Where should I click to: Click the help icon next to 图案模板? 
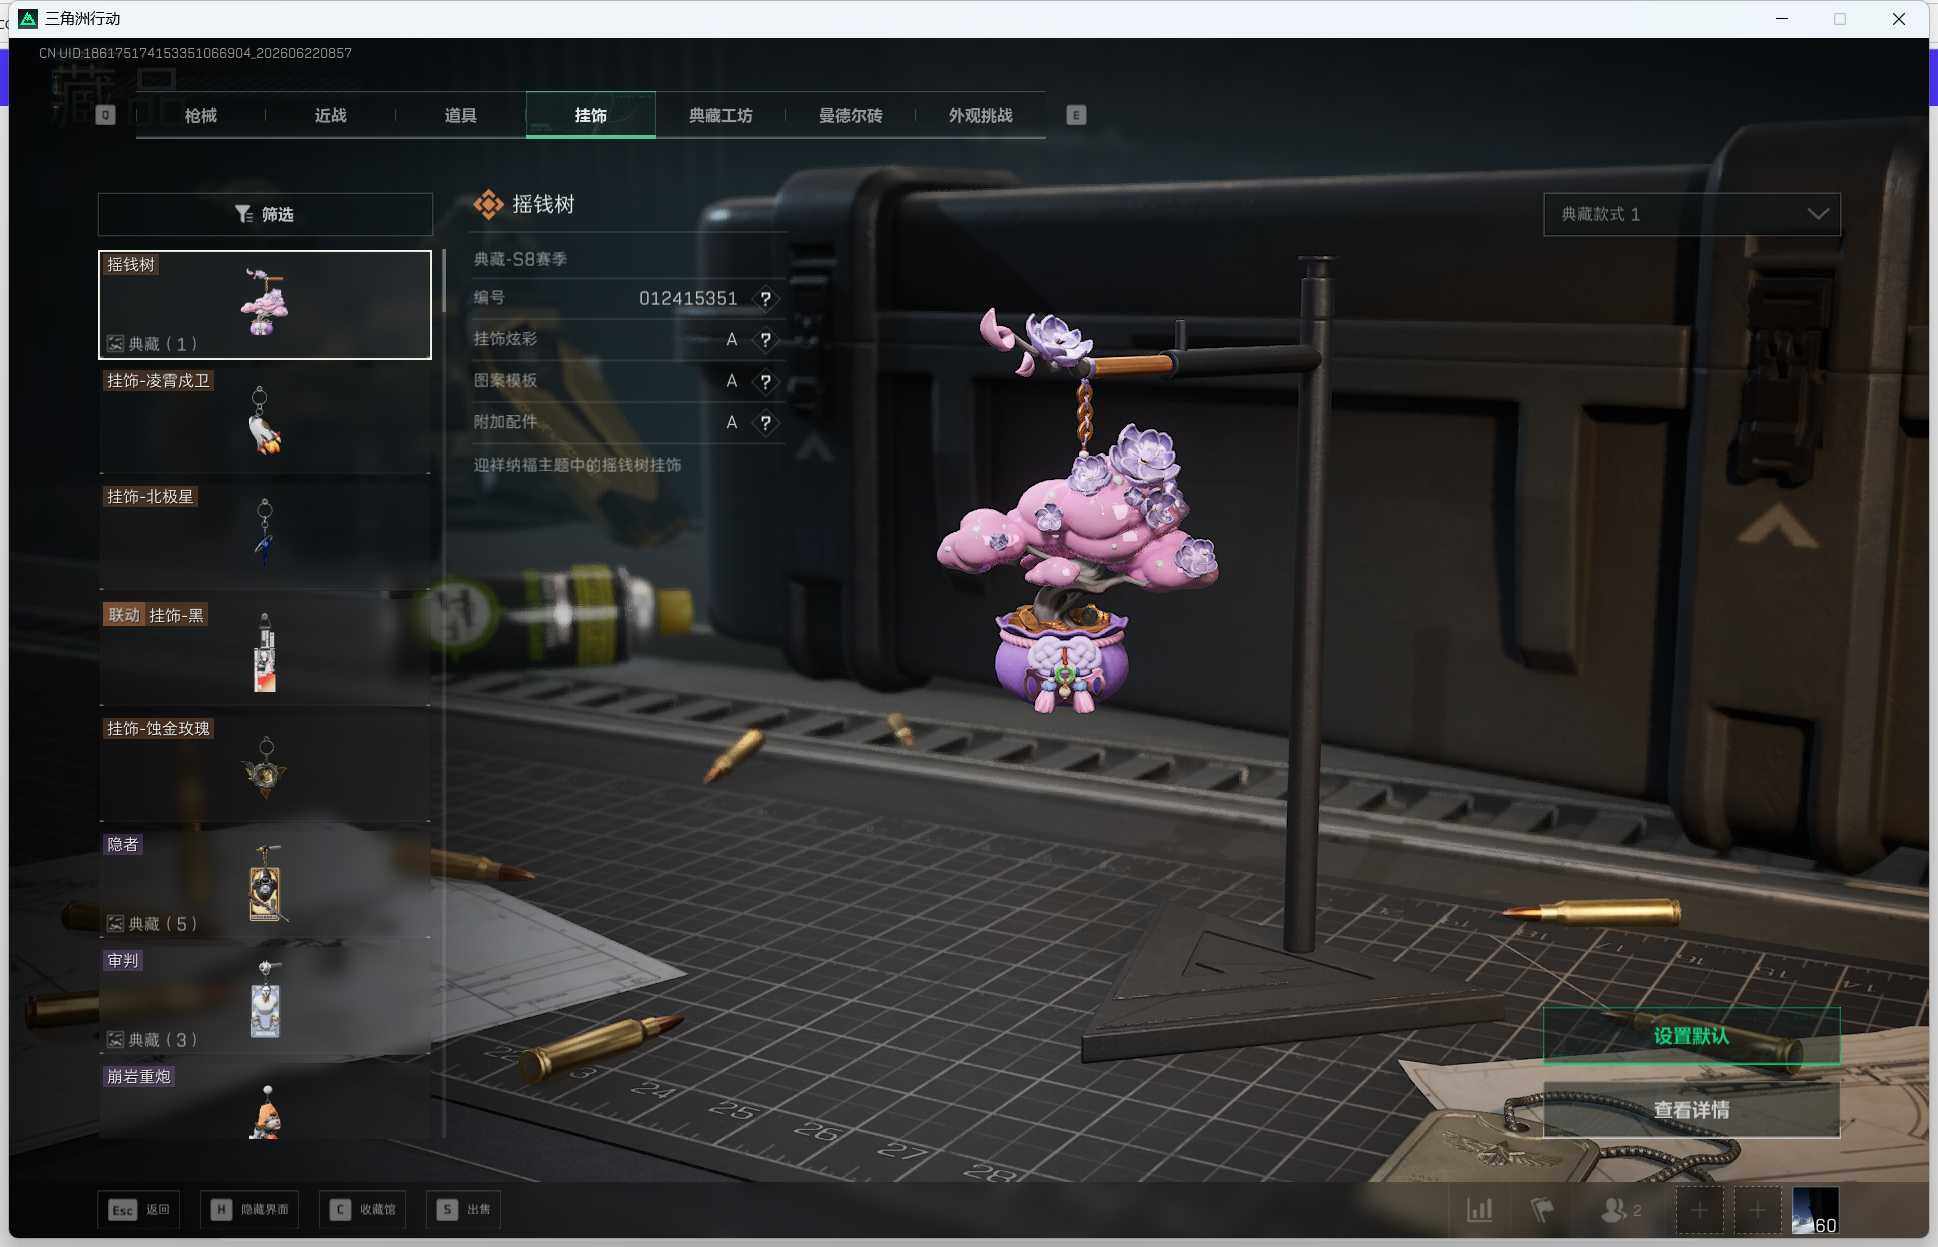pos(765,381)
